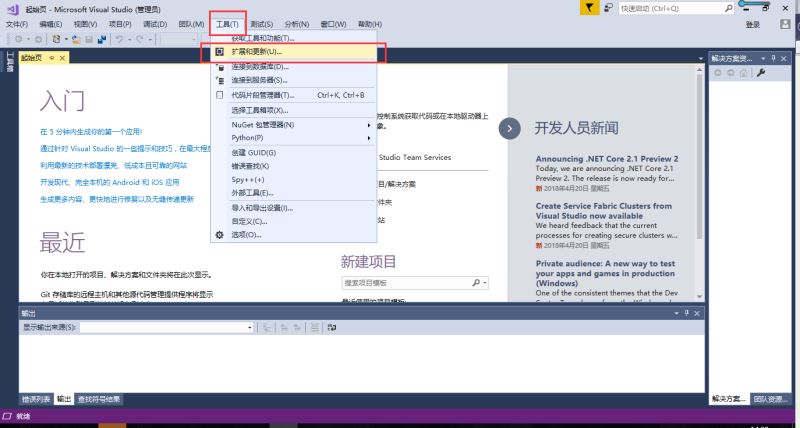Open the Android 和 iOS 应用 link
800x428 pixels.
[110, 182]
